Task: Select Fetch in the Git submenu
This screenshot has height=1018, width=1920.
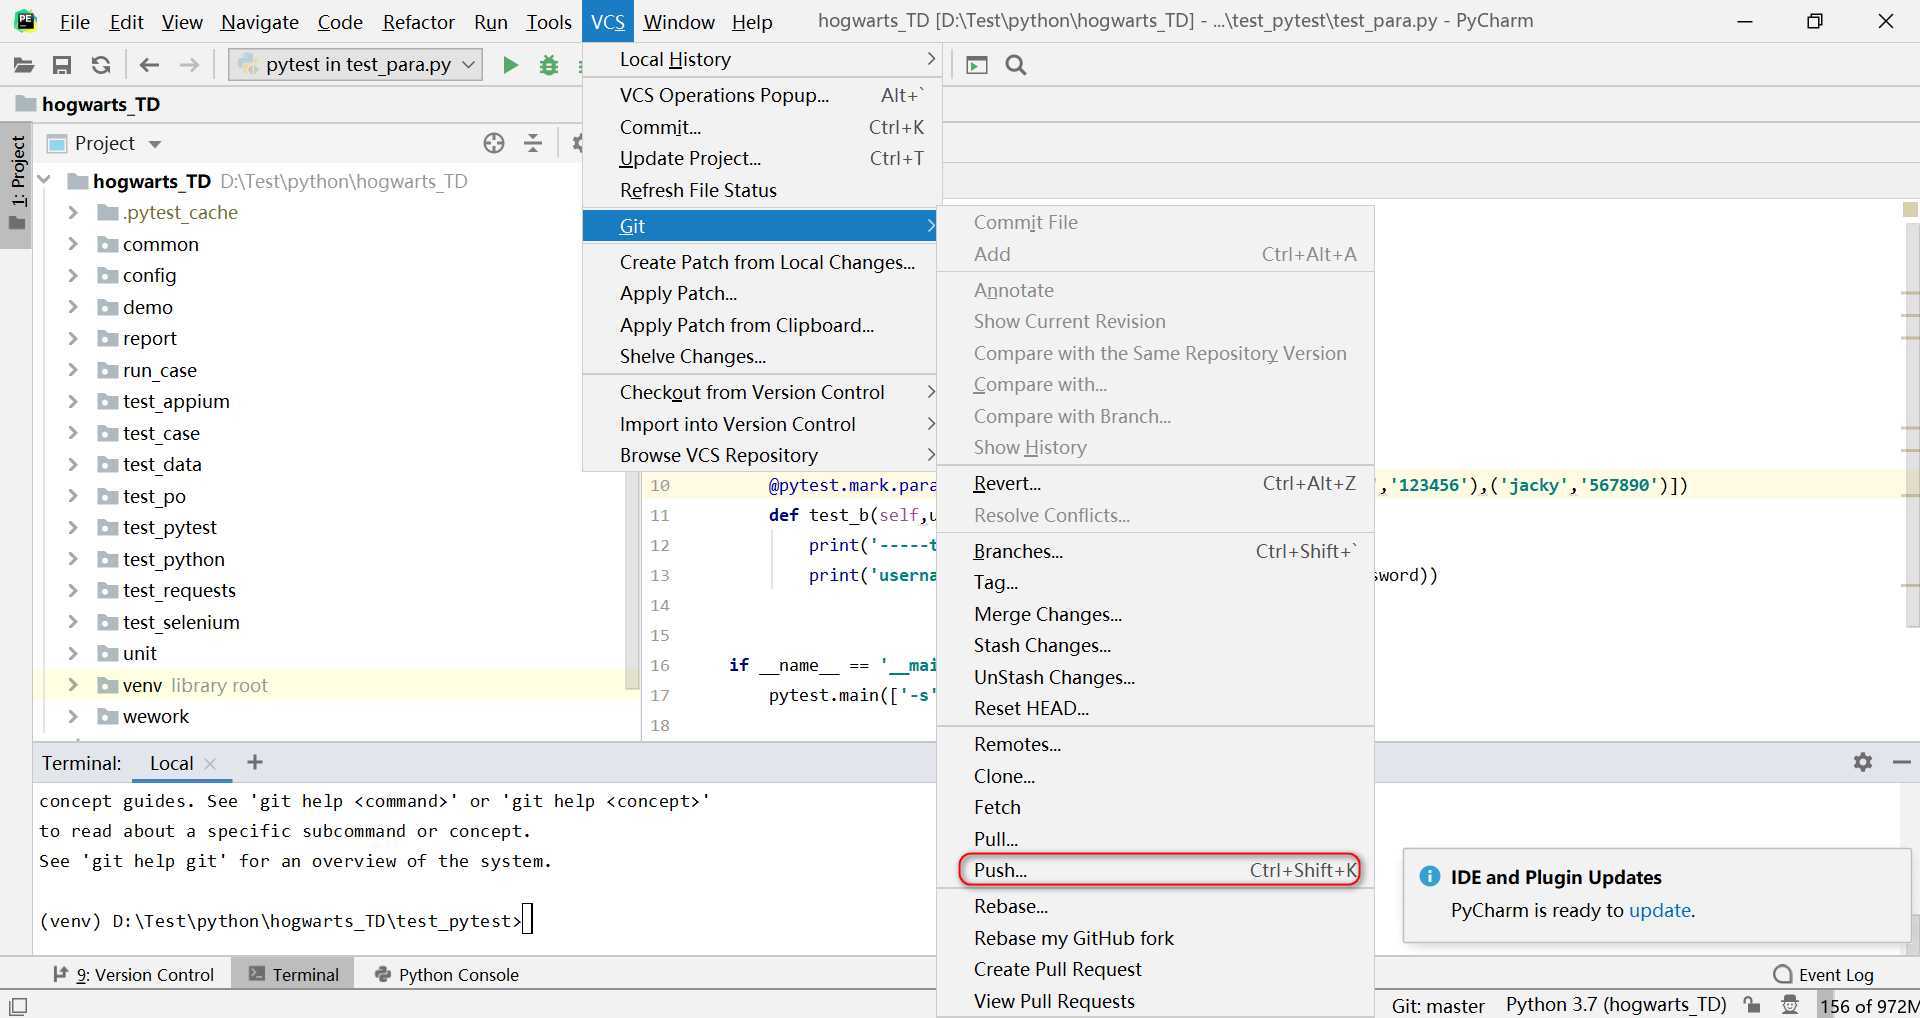Action: 1155,807
